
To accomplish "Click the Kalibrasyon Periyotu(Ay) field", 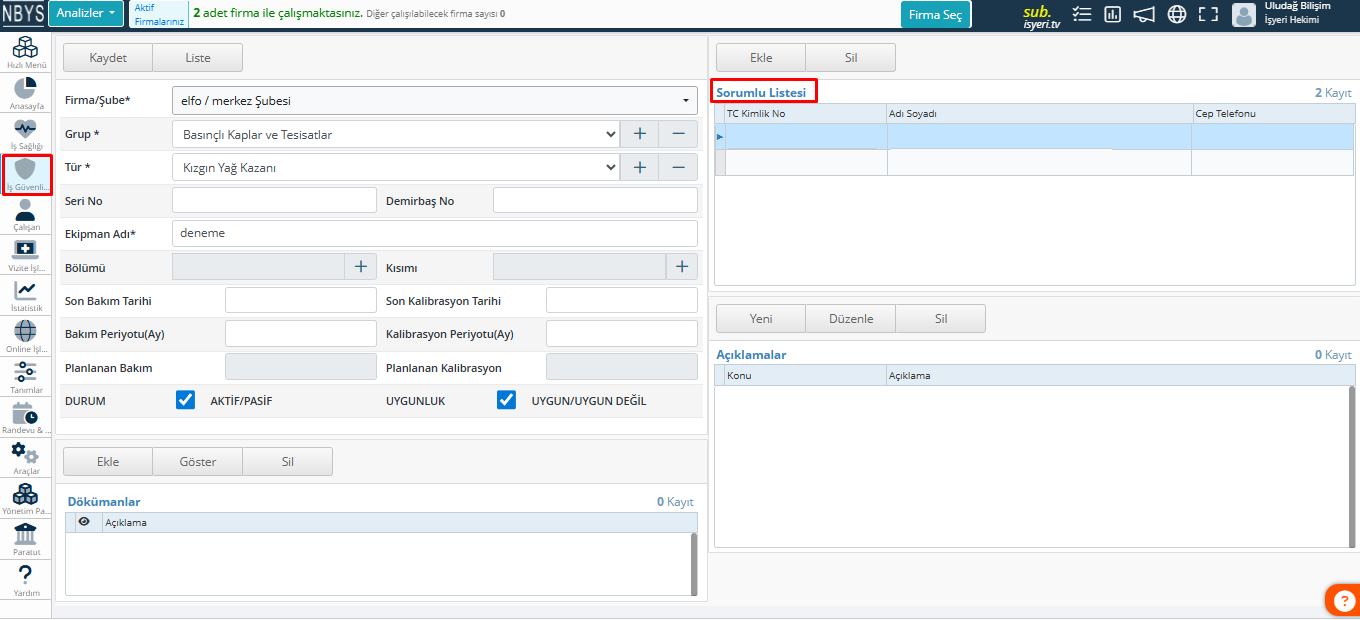I will point(622,334).
